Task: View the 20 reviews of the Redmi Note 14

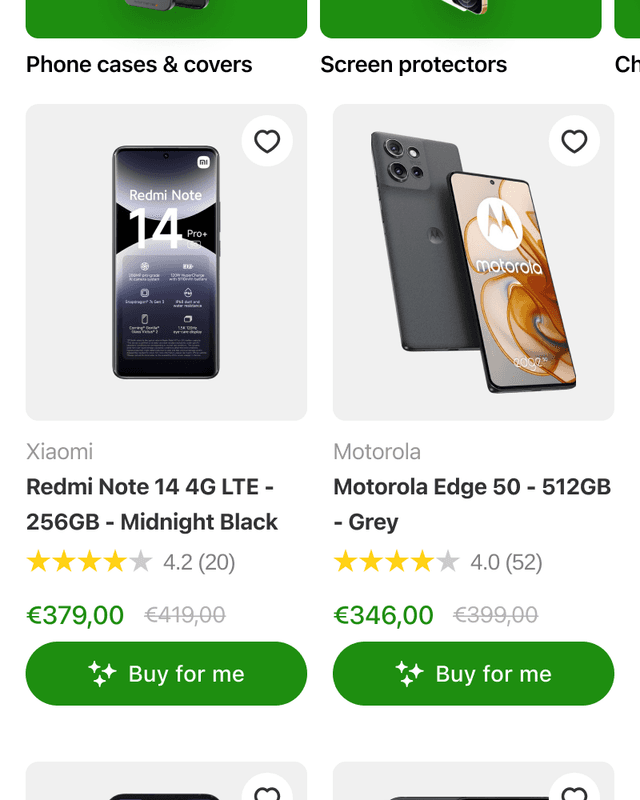Action: click(198, 562)
